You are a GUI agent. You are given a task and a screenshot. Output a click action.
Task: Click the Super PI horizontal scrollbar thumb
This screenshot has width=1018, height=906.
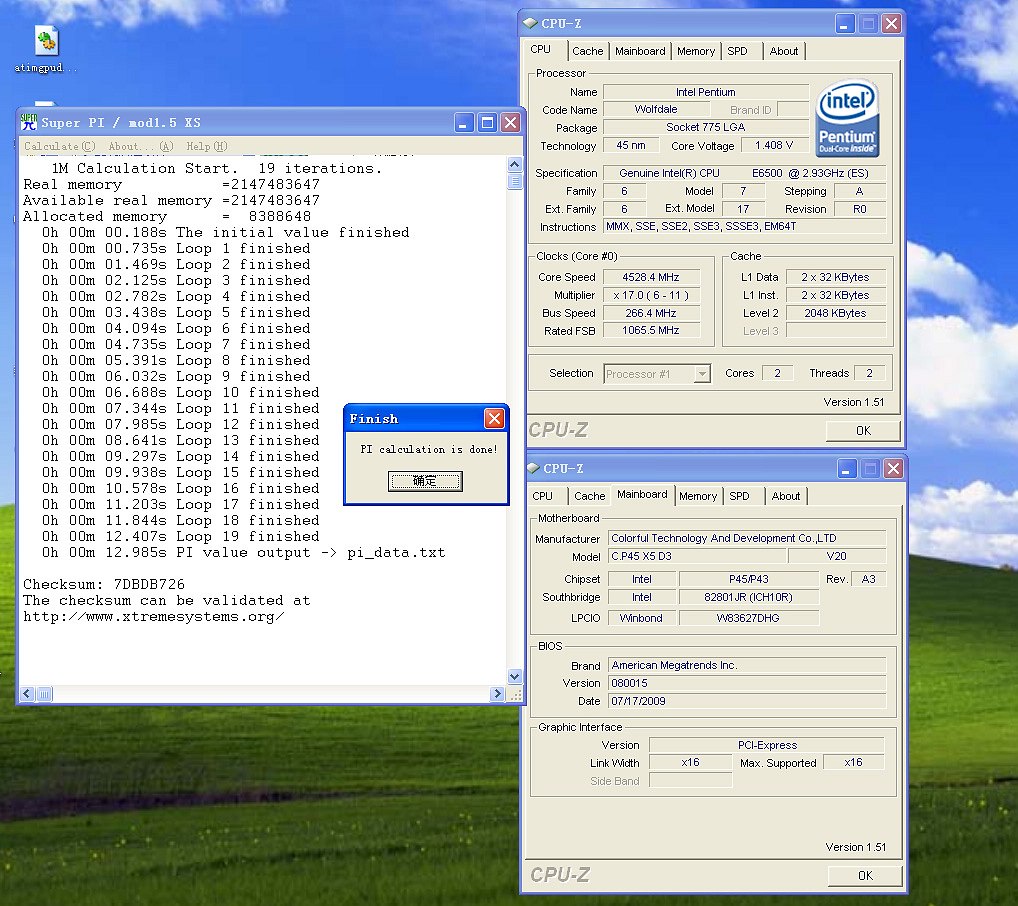point(44,694)
